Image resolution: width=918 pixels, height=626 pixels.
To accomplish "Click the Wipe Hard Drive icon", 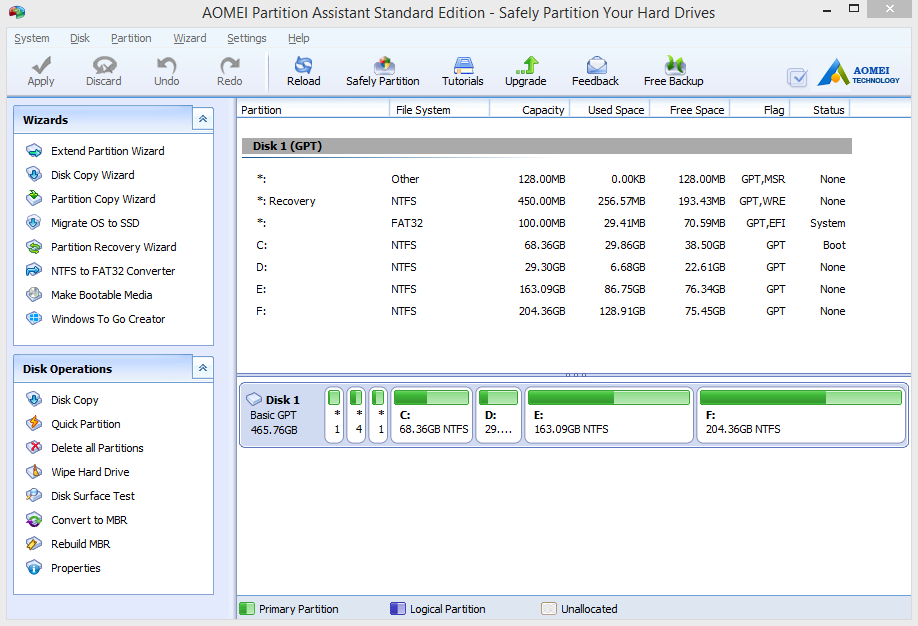I will pyautogui.click(x=34, y=471).
